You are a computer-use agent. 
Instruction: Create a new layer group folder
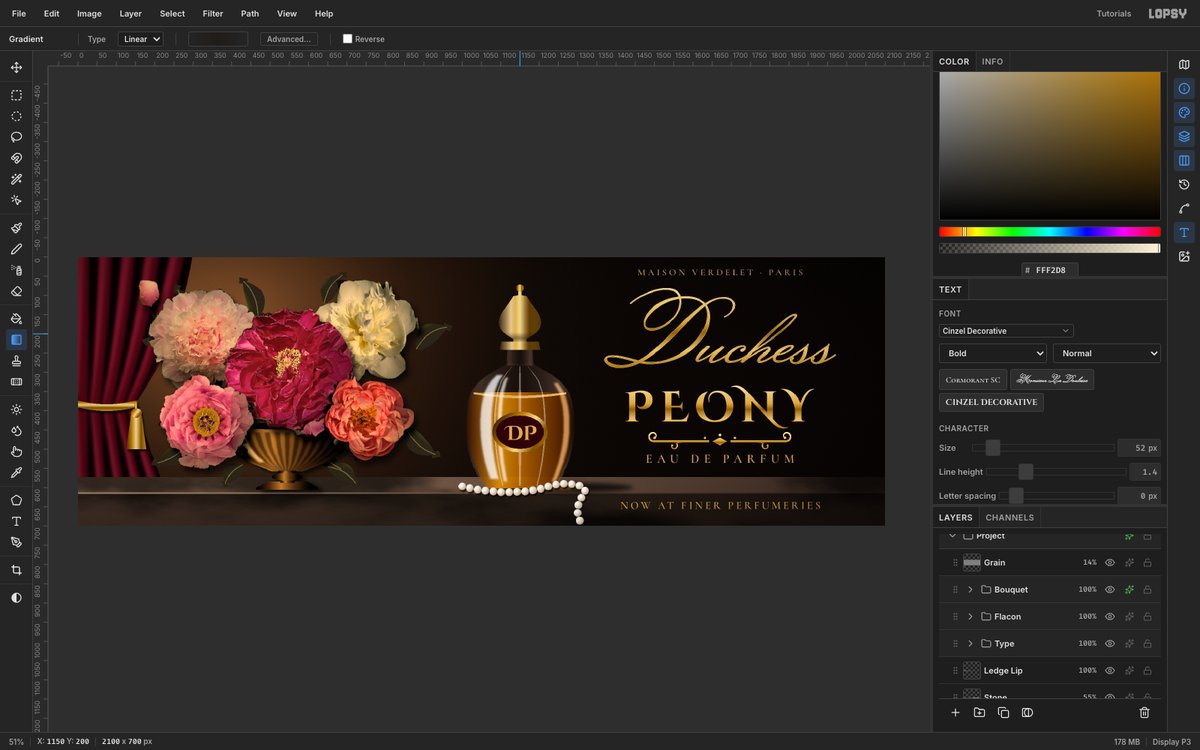pyautogui.click(x=979, y=713)
